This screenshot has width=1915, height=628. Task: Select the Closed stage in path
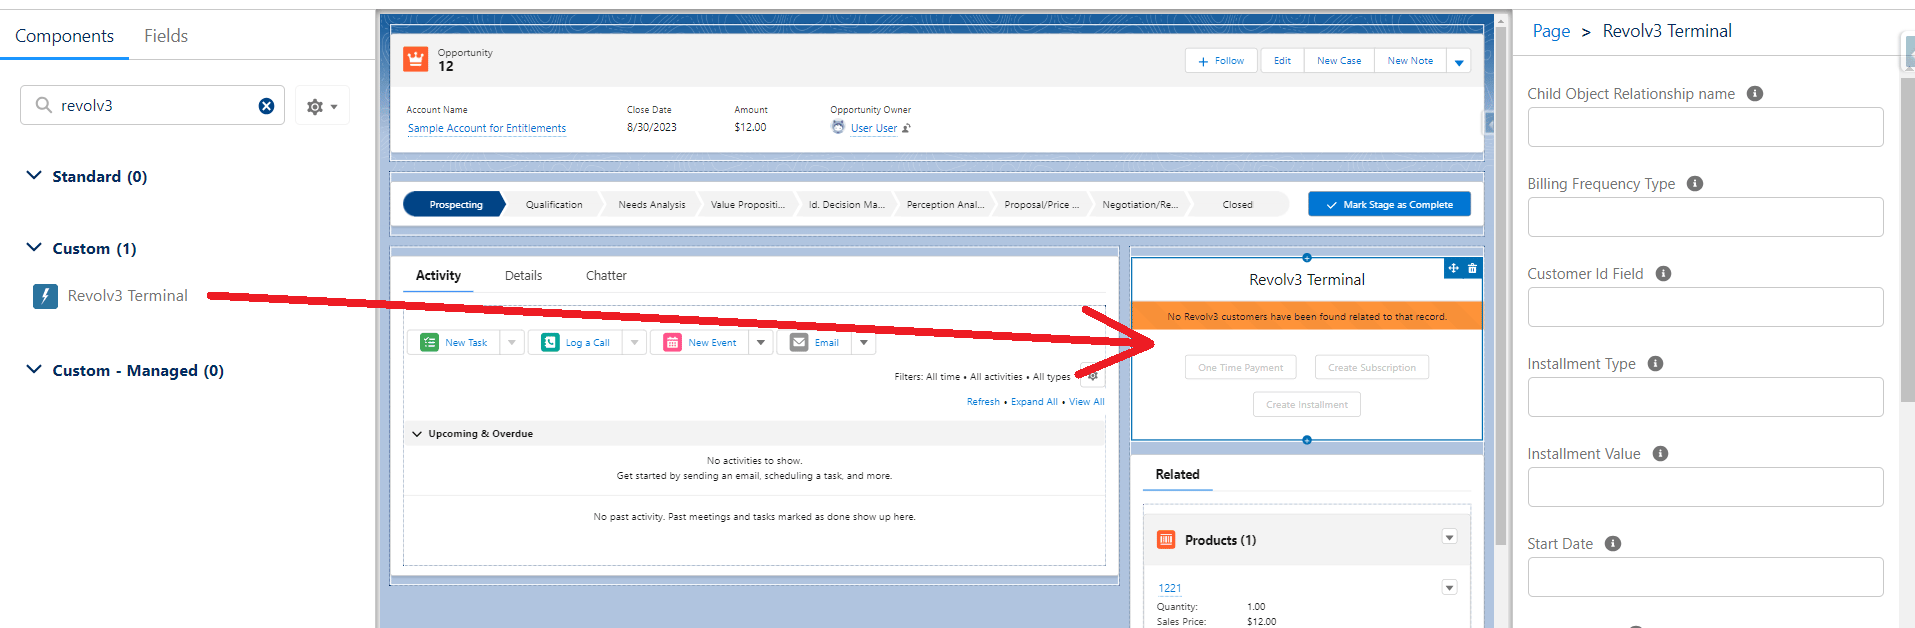1237,204
